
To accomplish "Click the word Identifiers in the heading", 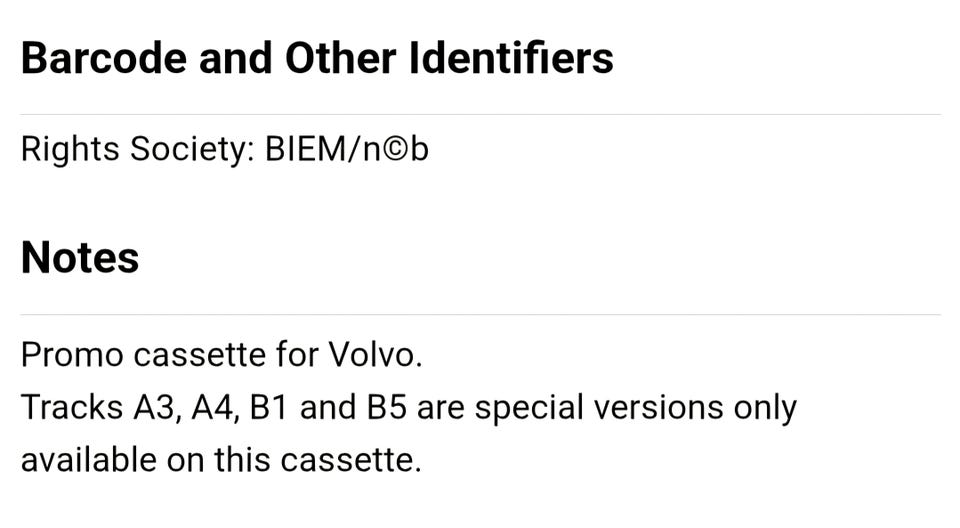I will point(511,58).
